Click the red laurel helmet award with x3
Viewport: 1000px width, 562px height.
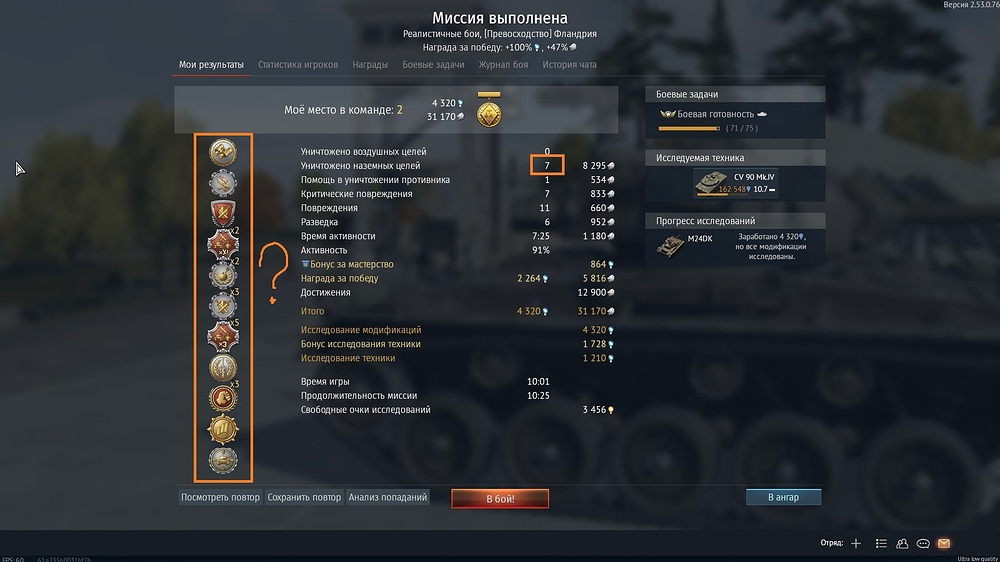pos(223,399)
